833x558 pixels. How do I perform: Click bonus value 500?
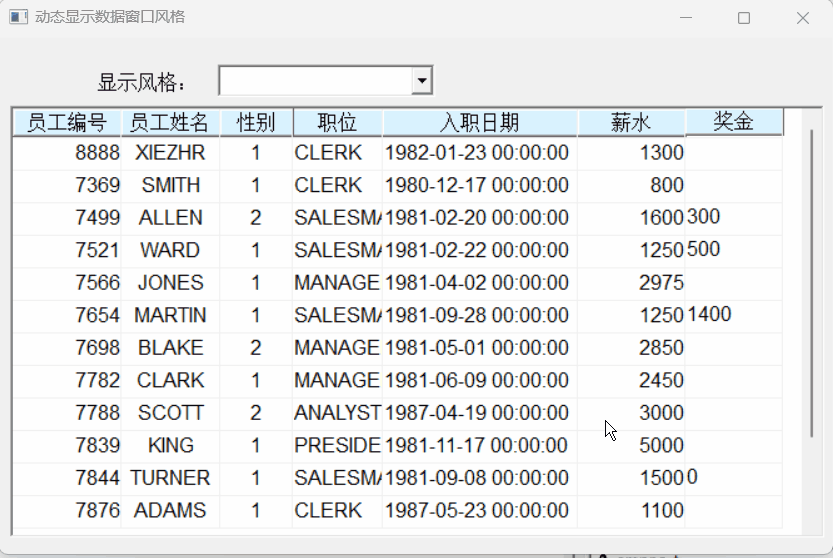(703, 249)
